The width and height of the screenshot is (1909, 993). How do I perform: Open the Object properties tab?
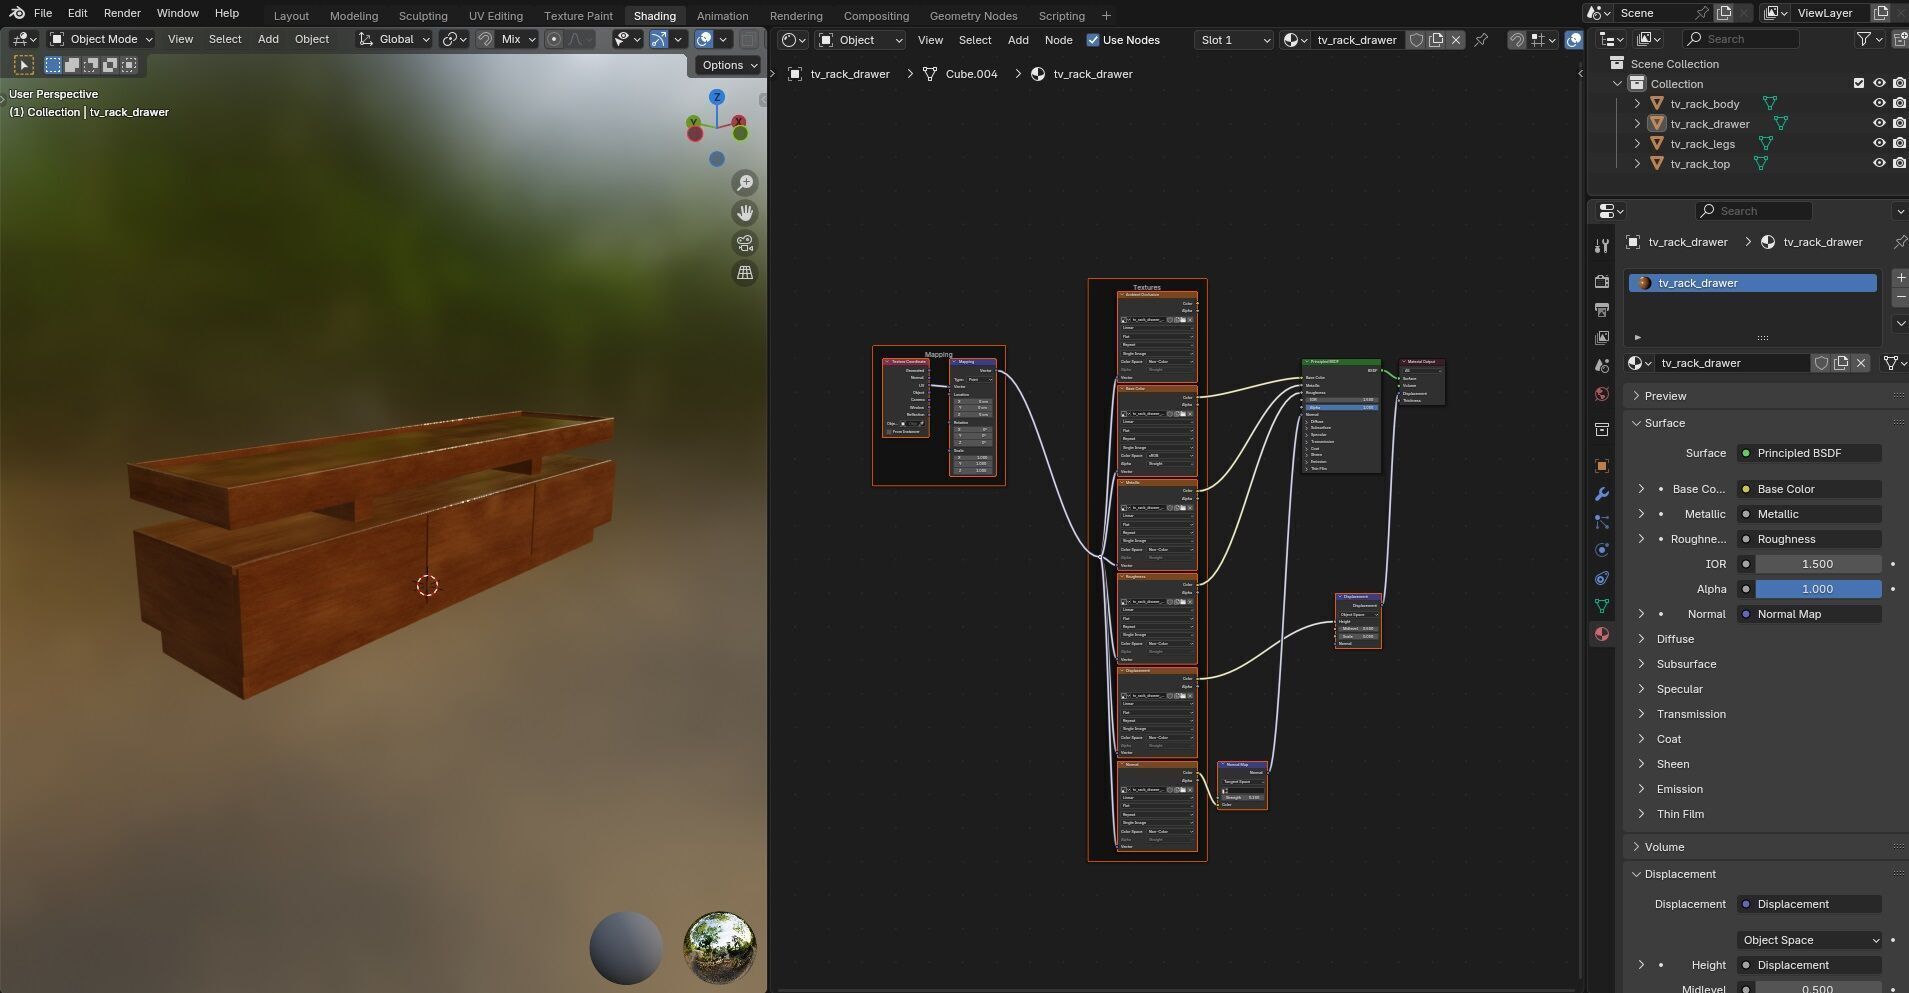click(x=1602, y=466)
